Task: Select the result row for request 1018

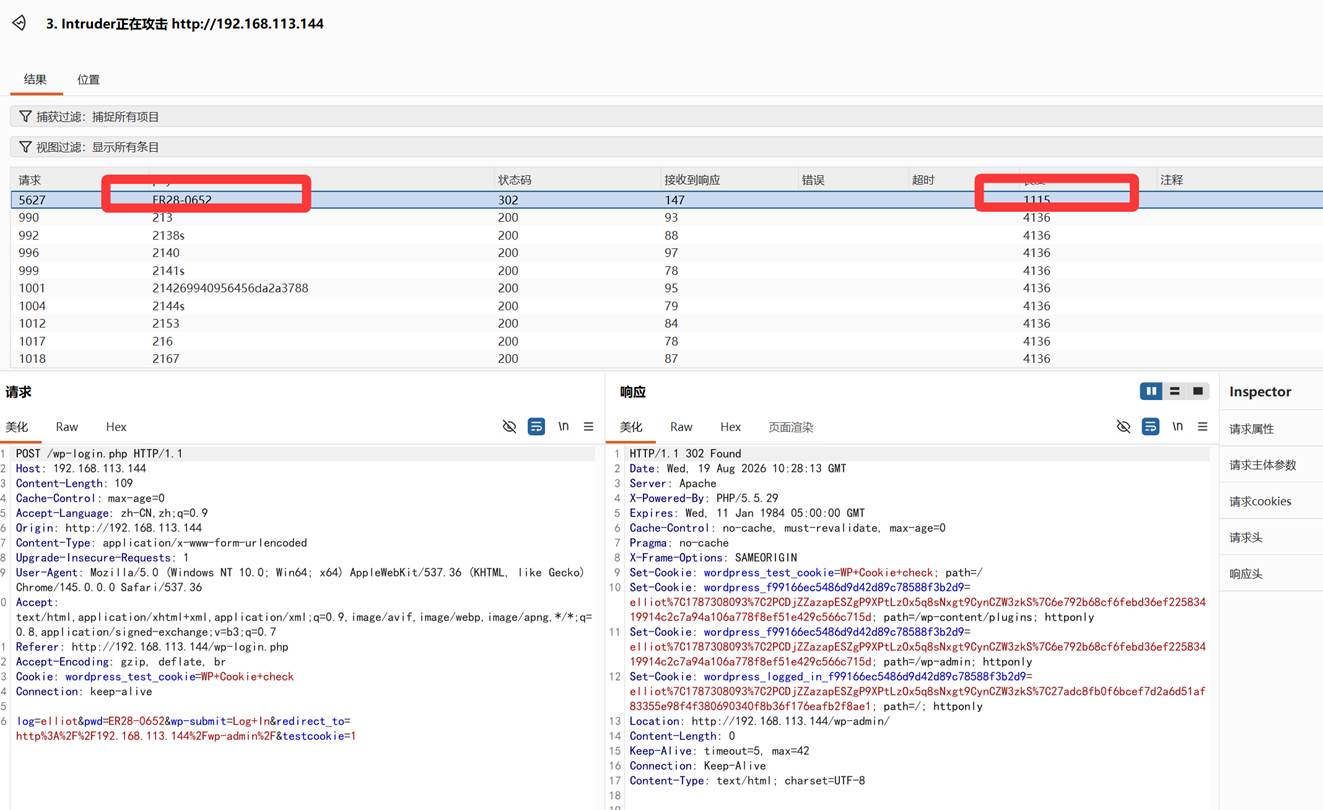Action: tap(666, 358)
